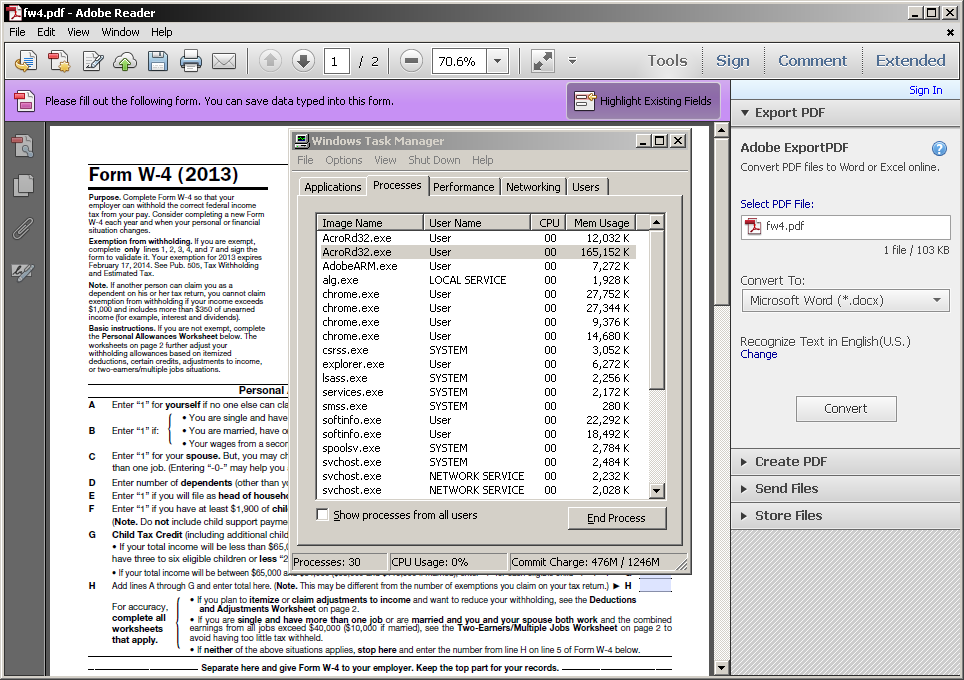Sort processes by the User Name column header
Viewport: 964px width, 680px height.
[x=476, y=223]
